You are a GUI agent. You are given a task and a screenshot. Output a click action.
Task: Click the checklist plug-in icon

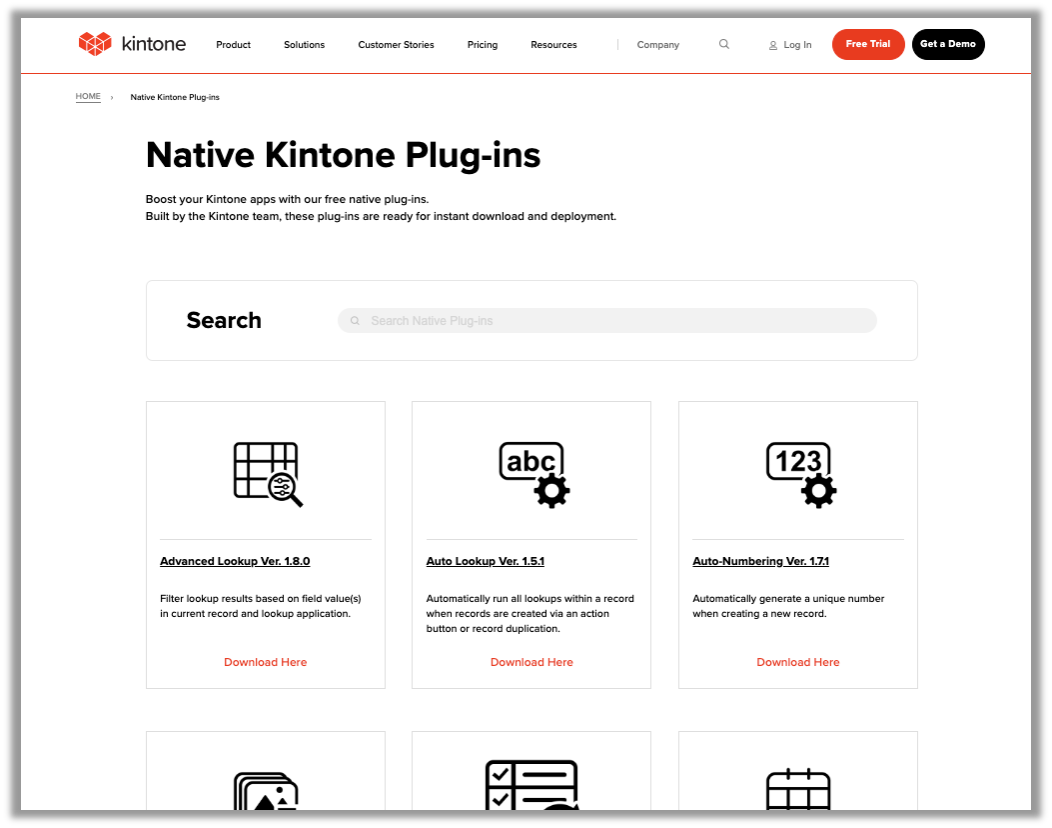533,786
